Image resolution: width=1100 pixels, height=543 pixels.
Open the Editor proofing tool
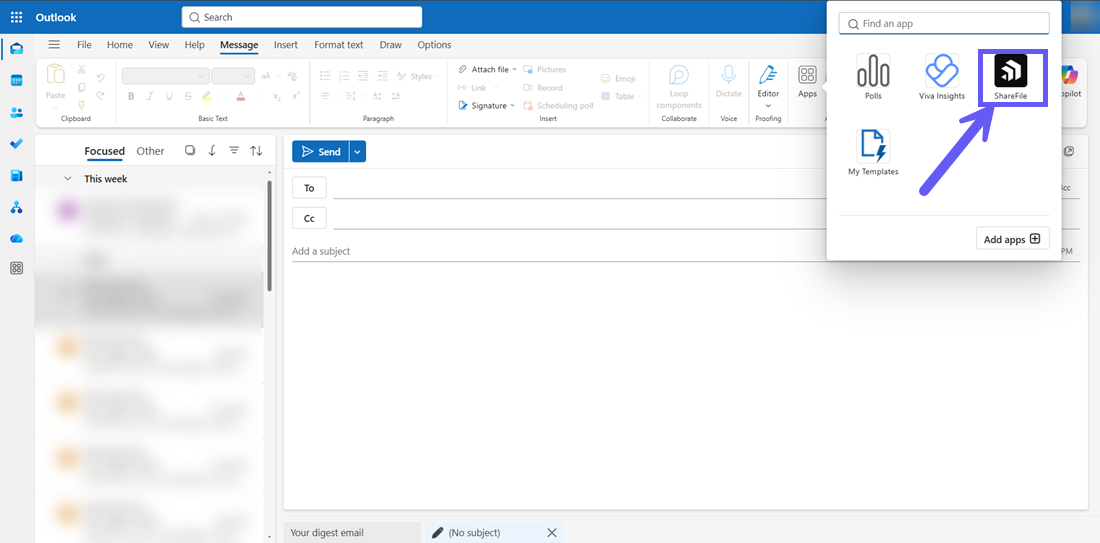pyautogui.click(x=768, y=86)
